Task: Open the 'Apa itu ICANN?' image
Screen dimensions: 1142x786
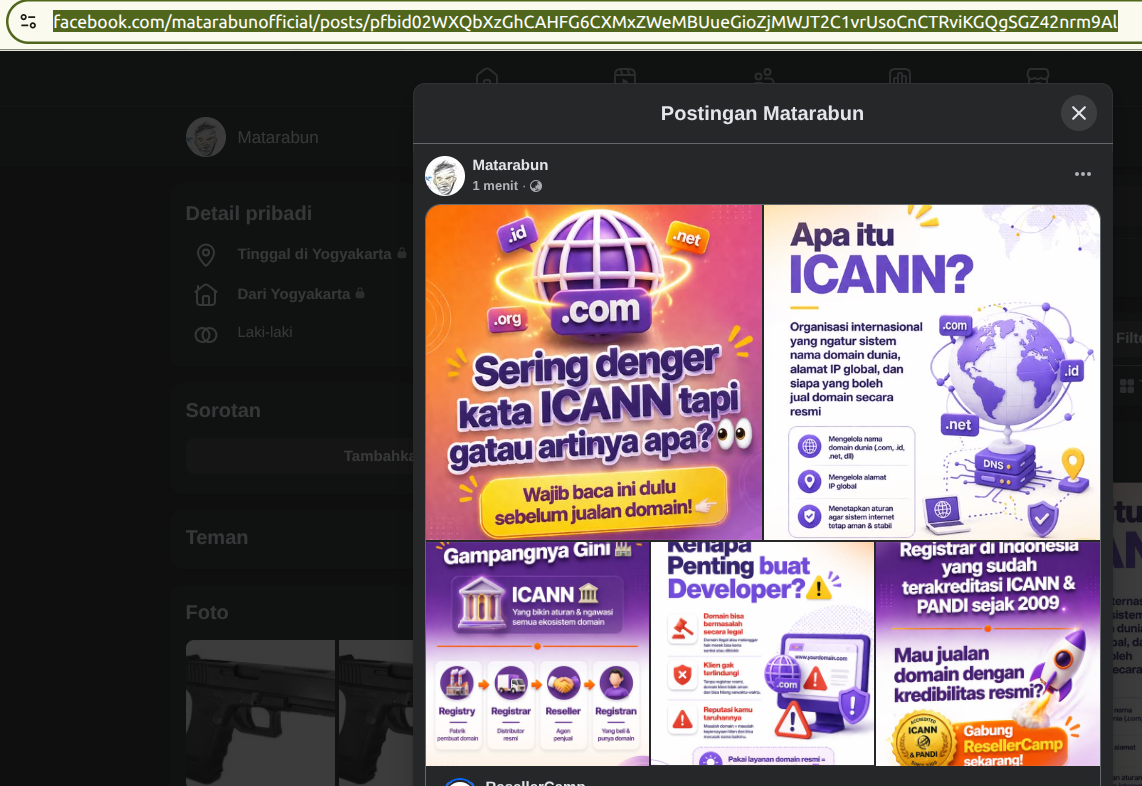Action: [x=932, y=372]
